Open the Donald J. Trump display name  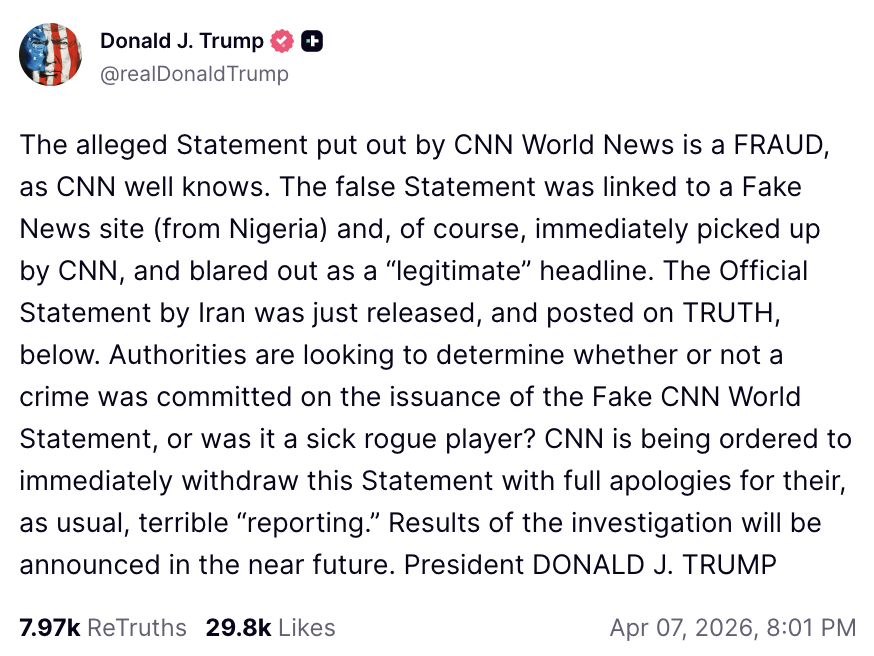pos(182,42)
